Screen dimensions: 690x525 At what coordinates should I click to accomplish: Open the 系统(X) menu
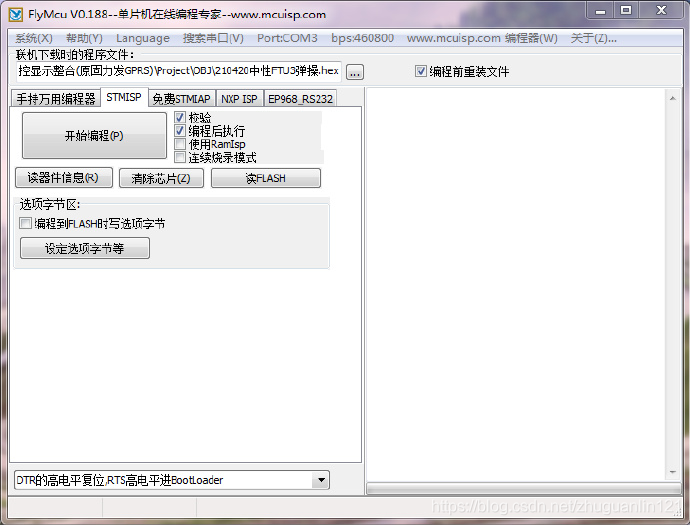pos(34,38)
